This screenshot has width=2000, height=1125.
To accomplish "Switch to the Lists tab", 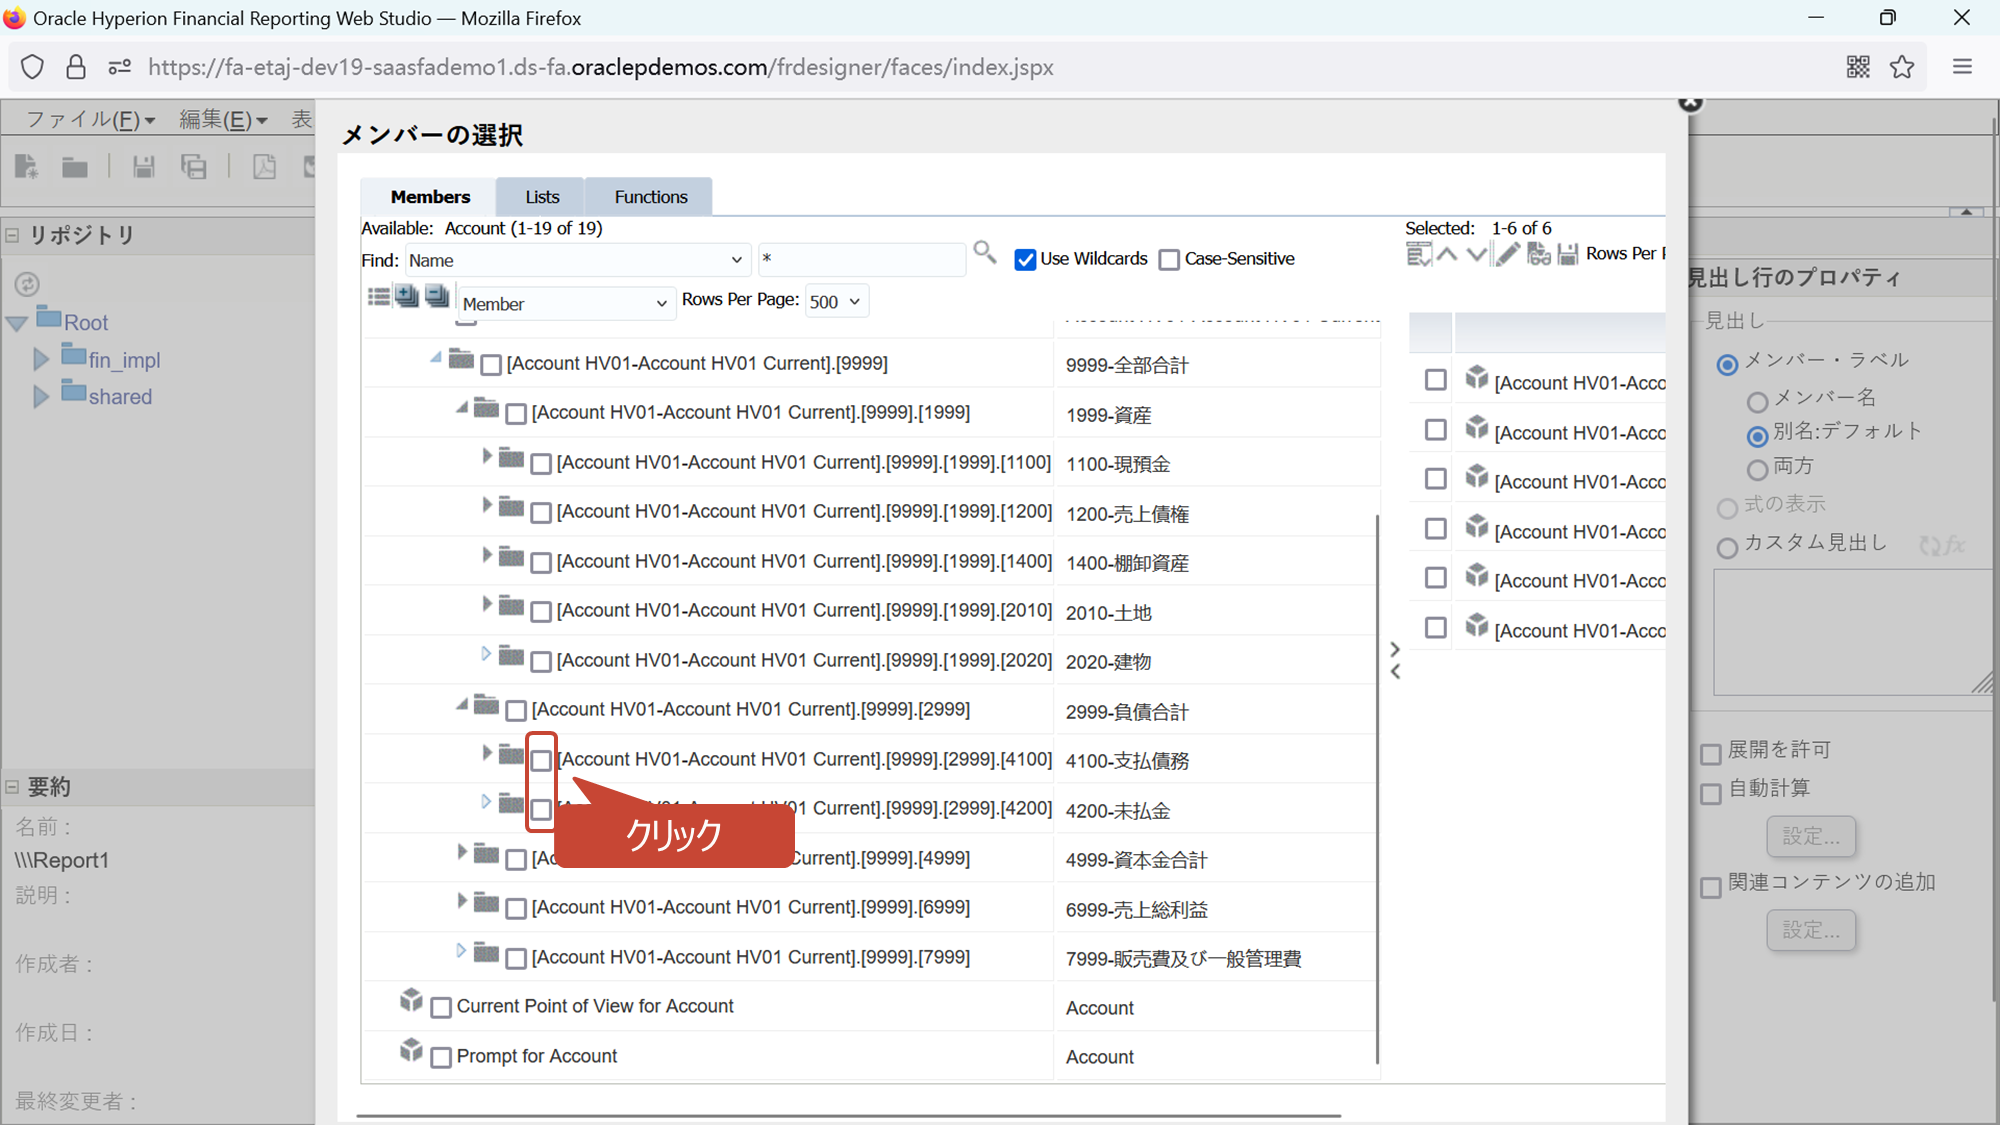I will [542, 197].
